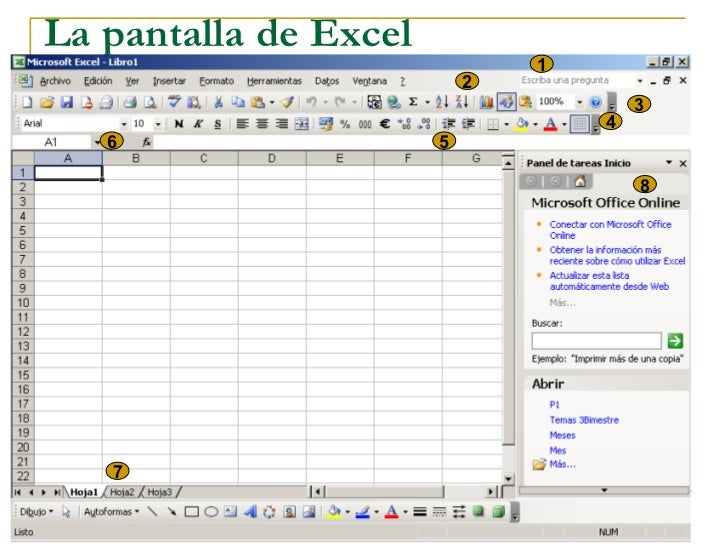
Task: Center text with the center align icon
Action: (x=262, y=124)
